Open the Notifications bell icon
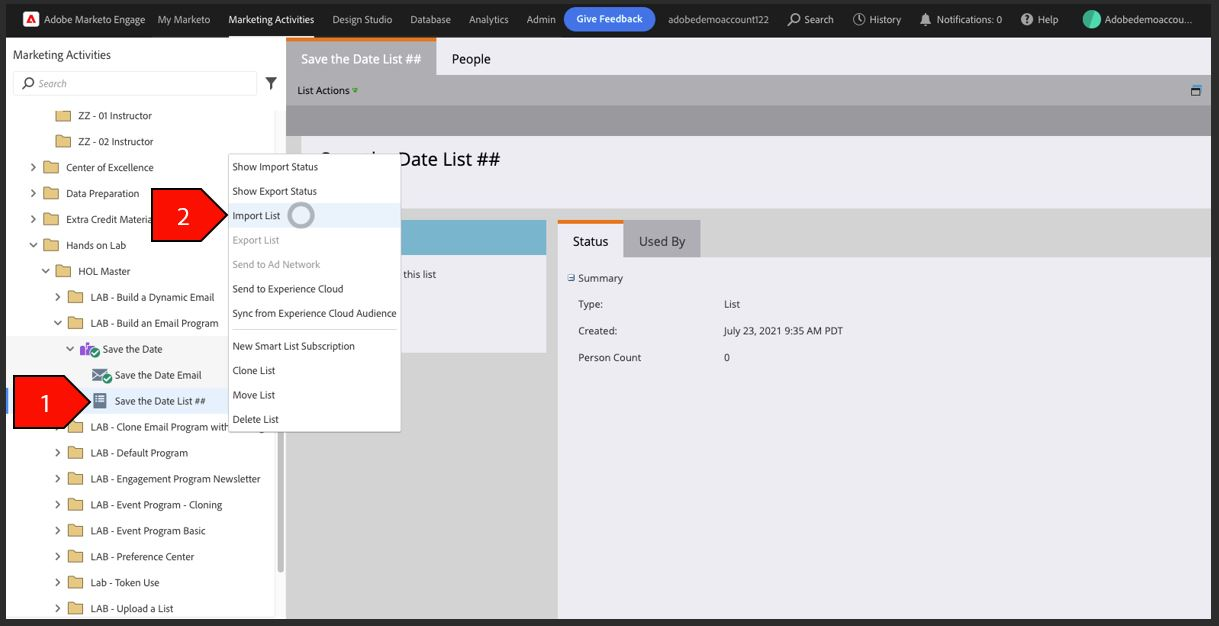 (925, 19)
